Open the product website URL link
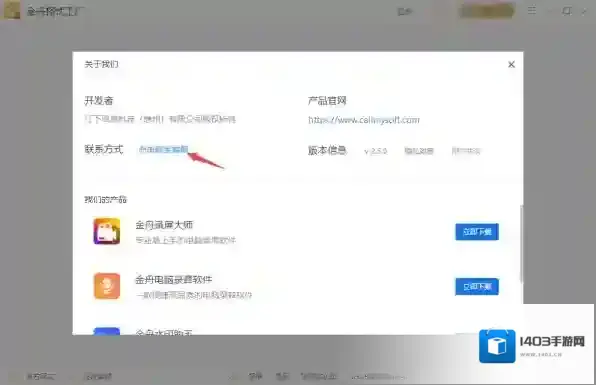The image size is (596, 385). pos(364,120)
